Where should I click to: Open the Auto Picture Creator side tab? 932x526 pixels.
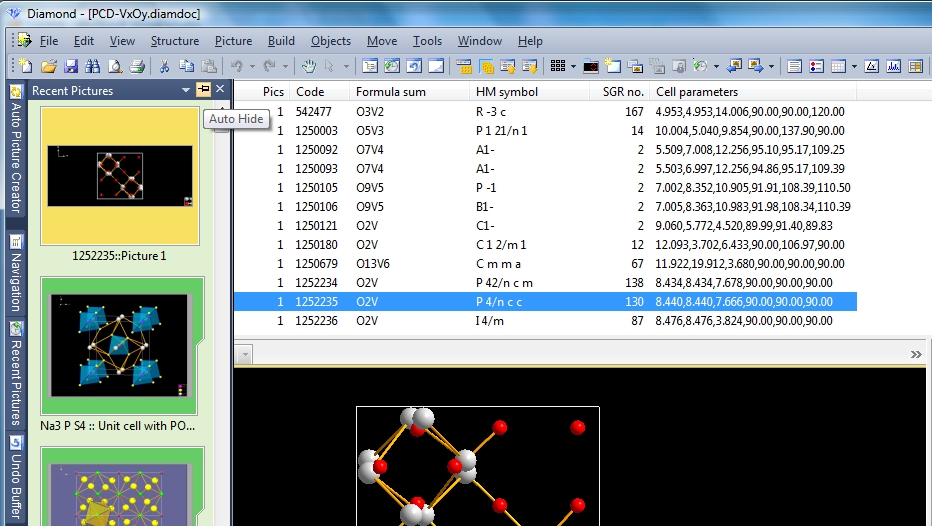16,150
